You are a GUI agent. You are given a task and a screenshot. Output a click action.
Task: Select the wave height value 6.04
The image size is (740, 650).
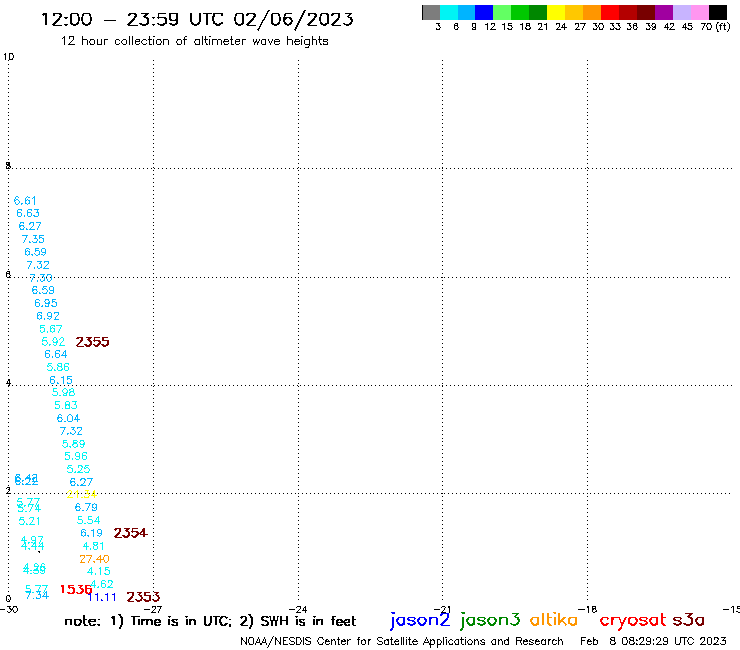(x=68, y=418)
